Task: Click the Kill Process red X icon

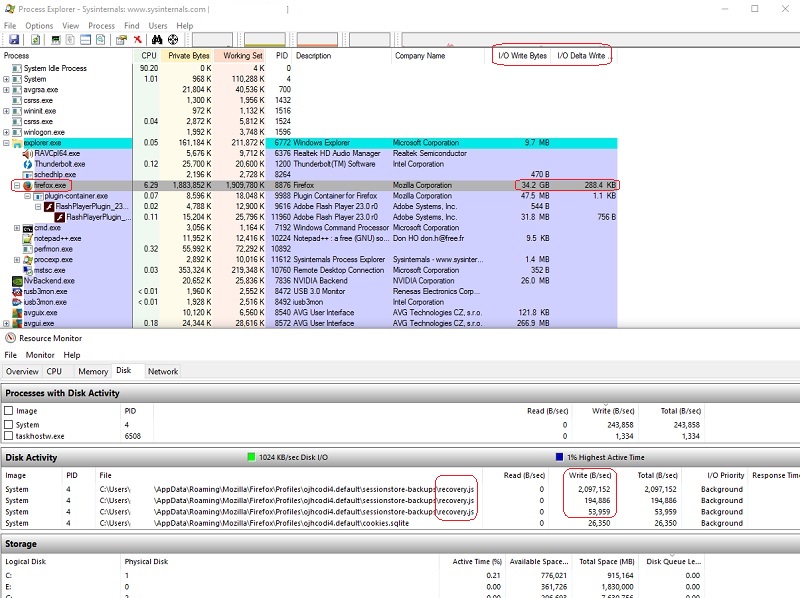Action: 137,40
